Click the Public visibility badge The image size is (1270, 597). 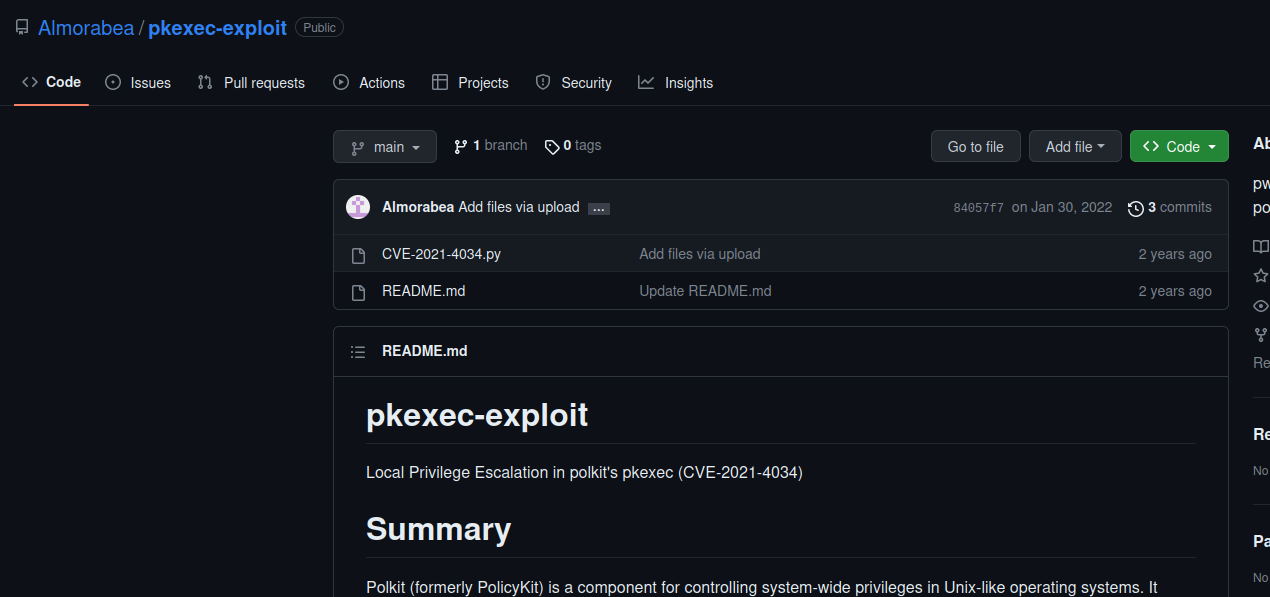tap(319, 28)
